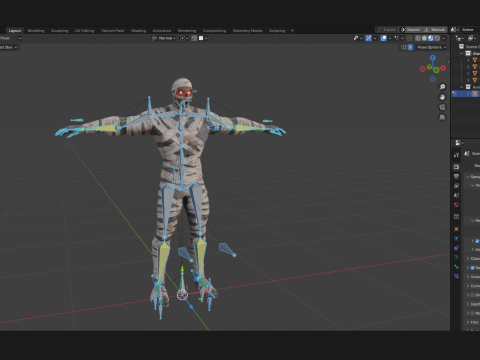
Task: Click the Z axis on navigation gizmo
Action: (x=433, y=58)
